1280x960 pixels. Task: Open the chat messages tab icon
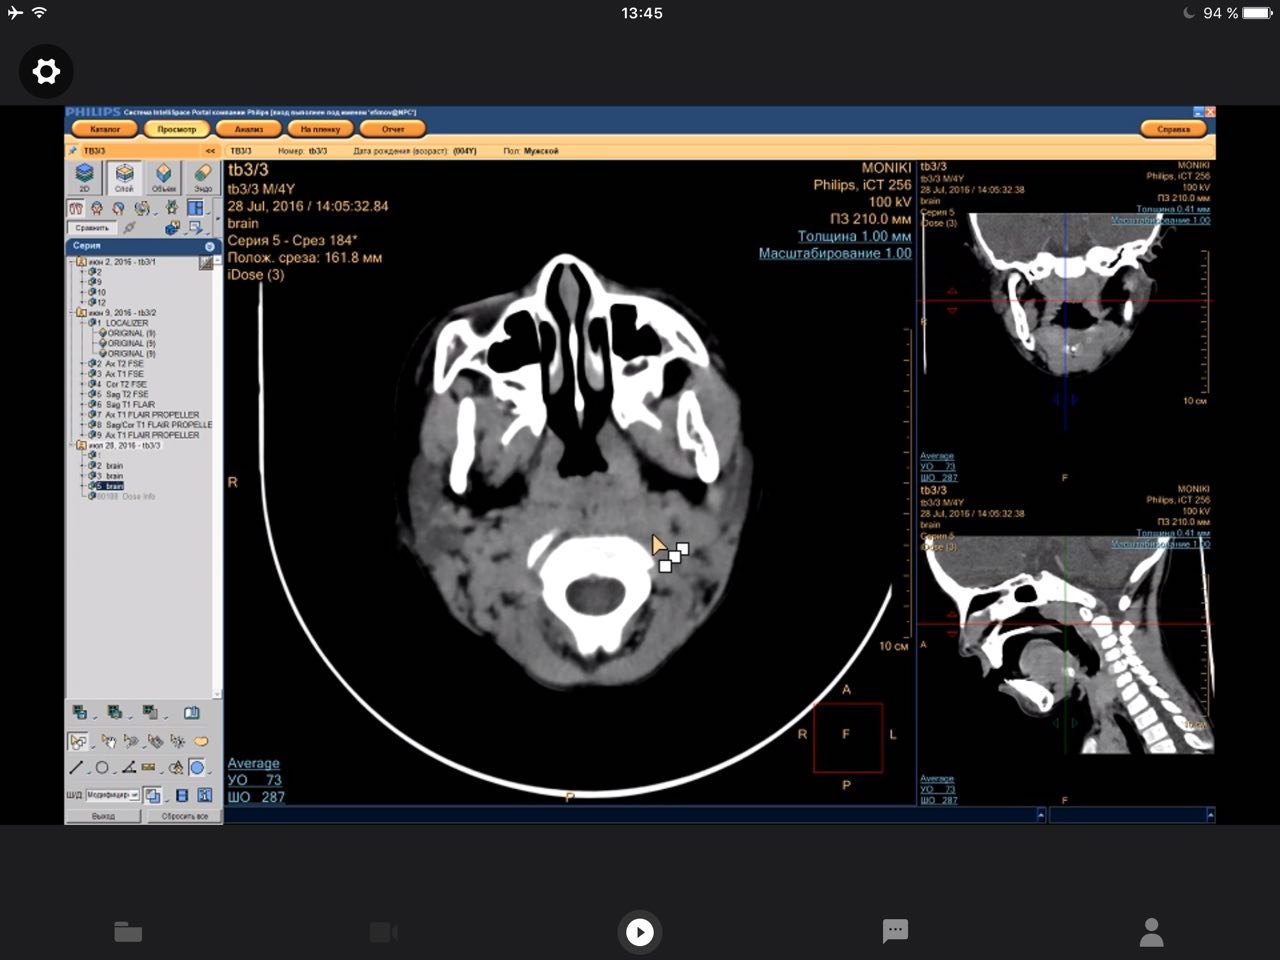pos(895,932)
